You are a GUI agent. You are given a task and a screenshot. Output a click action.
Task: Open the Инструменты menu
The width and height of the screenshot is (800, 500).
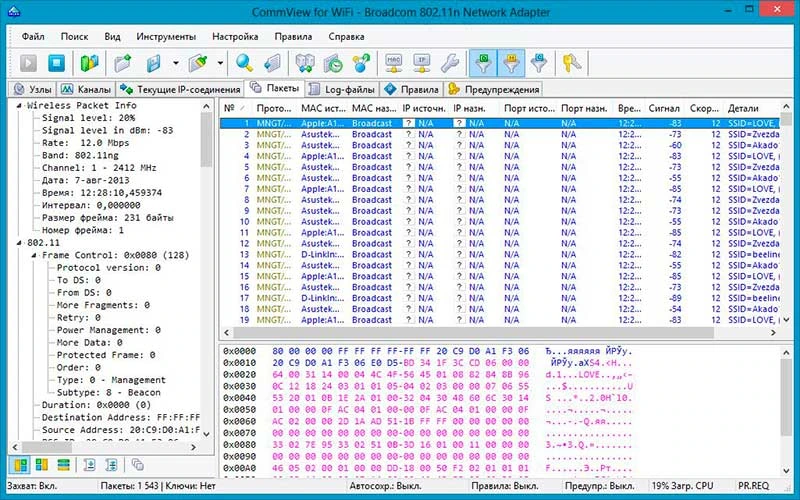[166, 37]
